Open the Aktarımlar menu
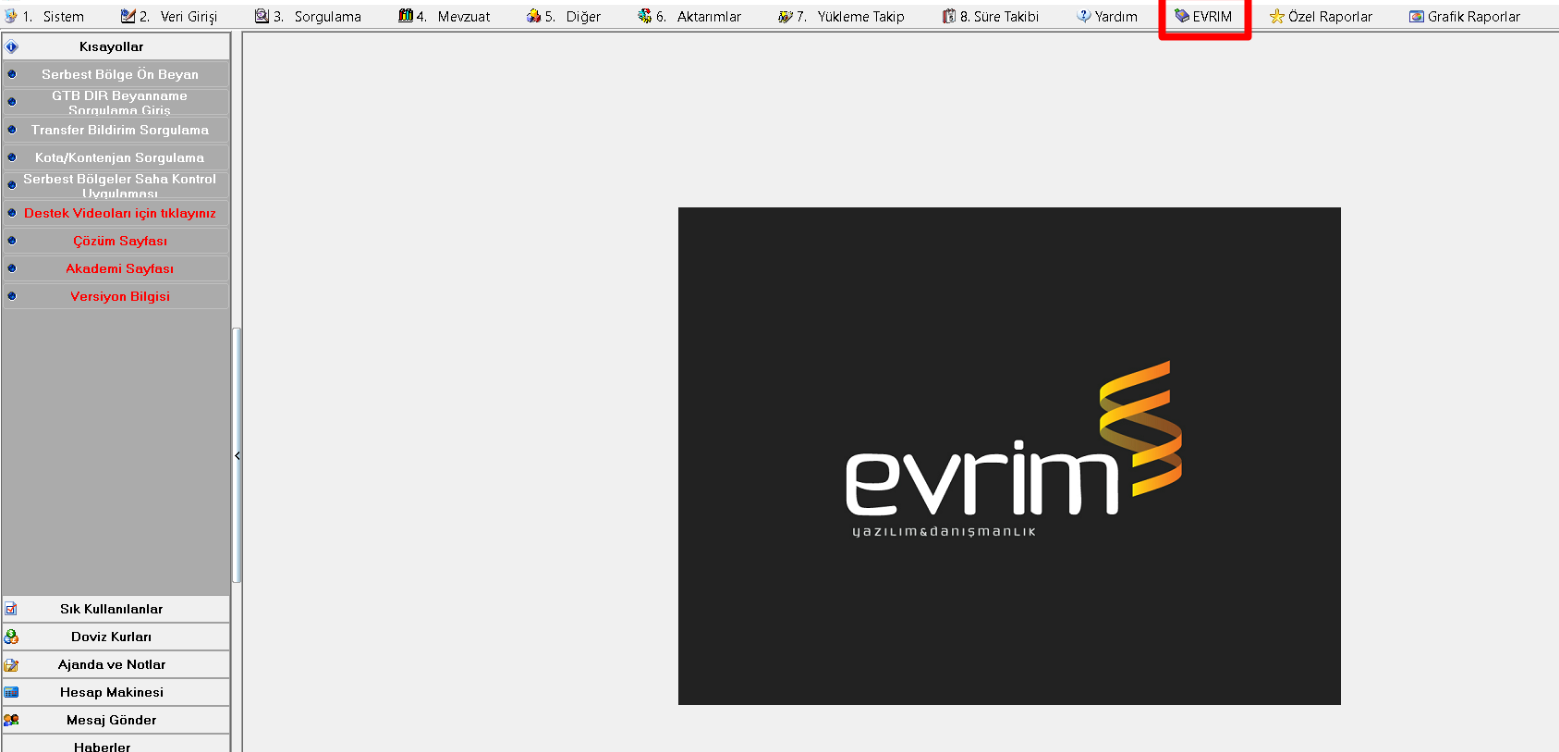The width and height of the screenshot is (1559, 752). 689,16
